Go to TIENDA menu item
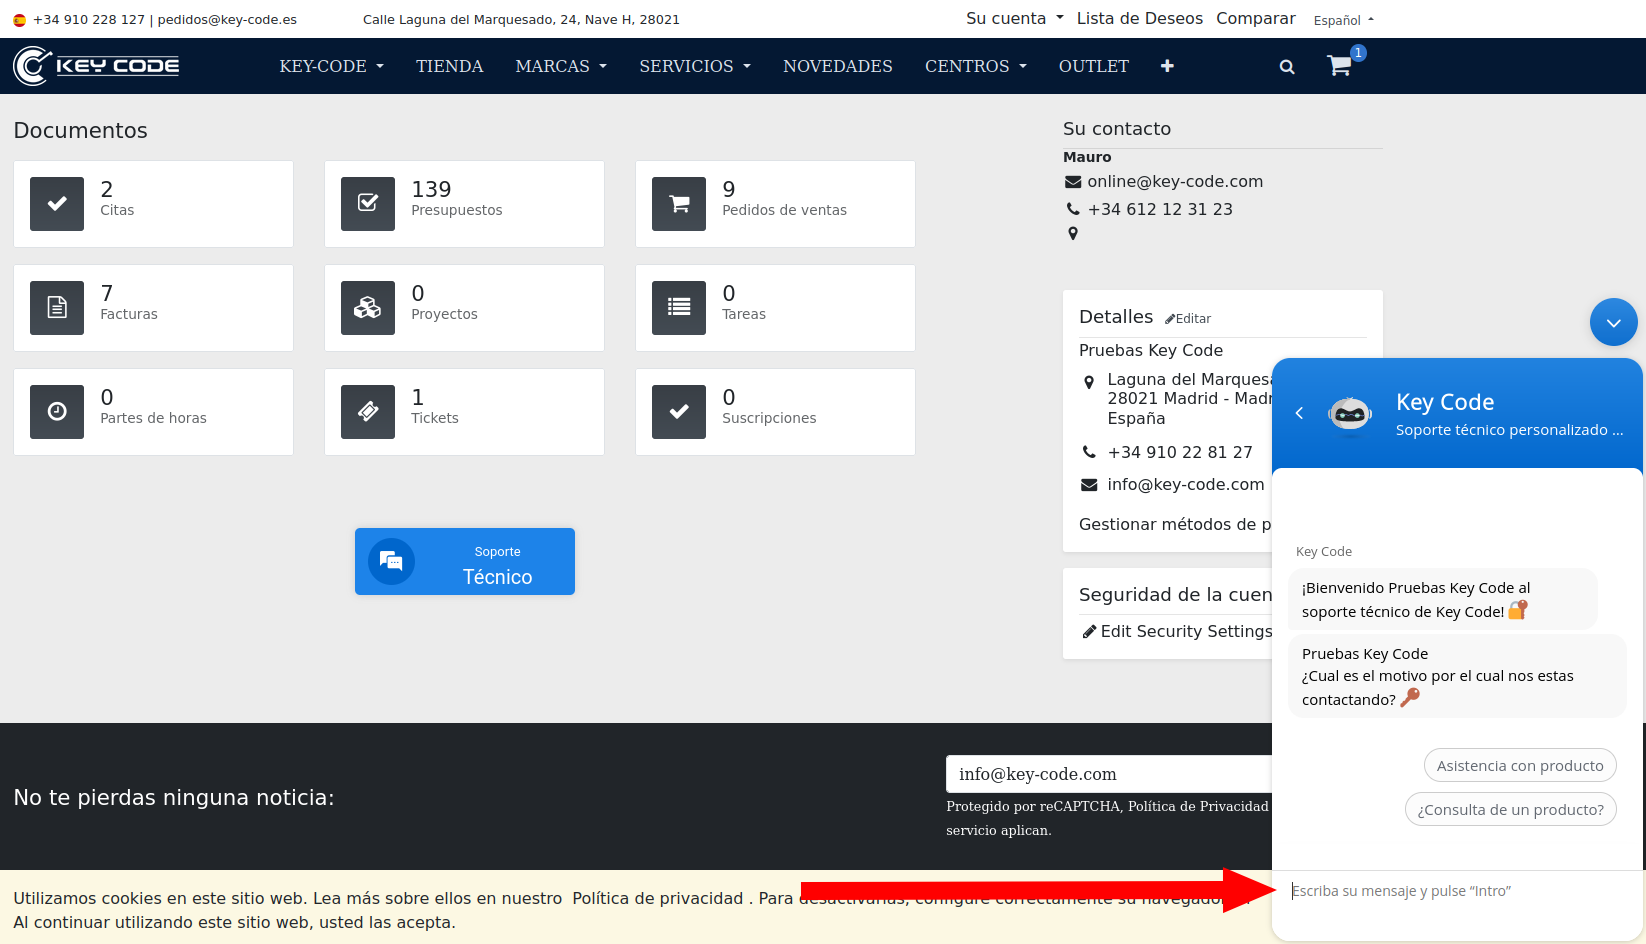 [449, 66]
